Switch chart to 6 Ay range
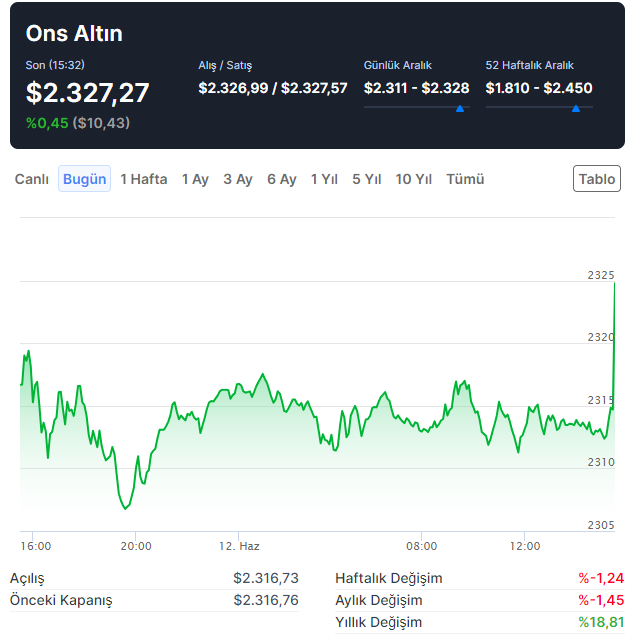 point(282,179)
